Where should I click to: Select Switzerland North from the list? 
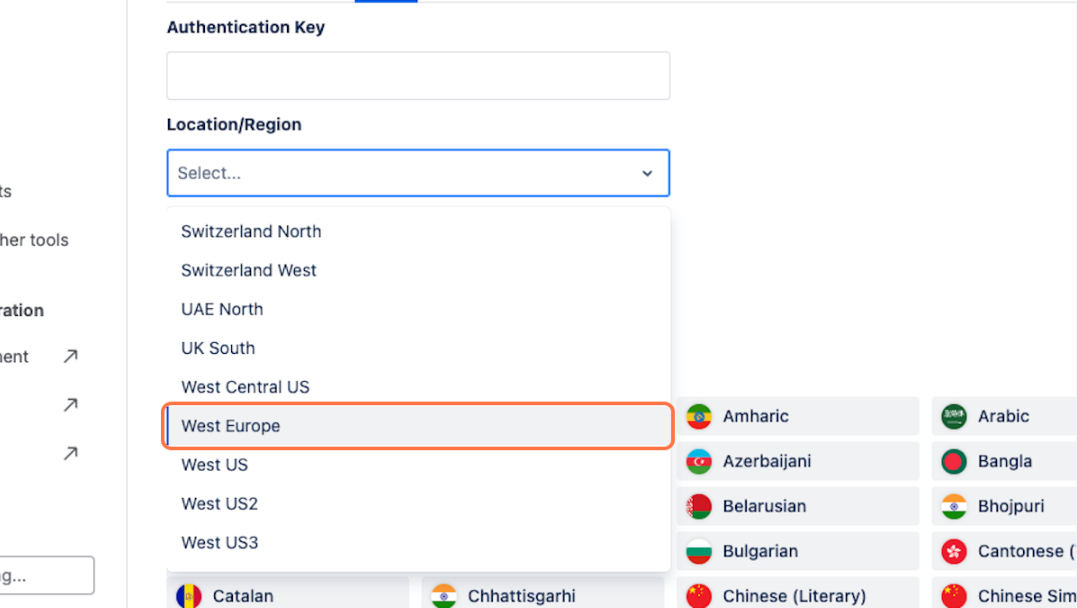[251, 231]
